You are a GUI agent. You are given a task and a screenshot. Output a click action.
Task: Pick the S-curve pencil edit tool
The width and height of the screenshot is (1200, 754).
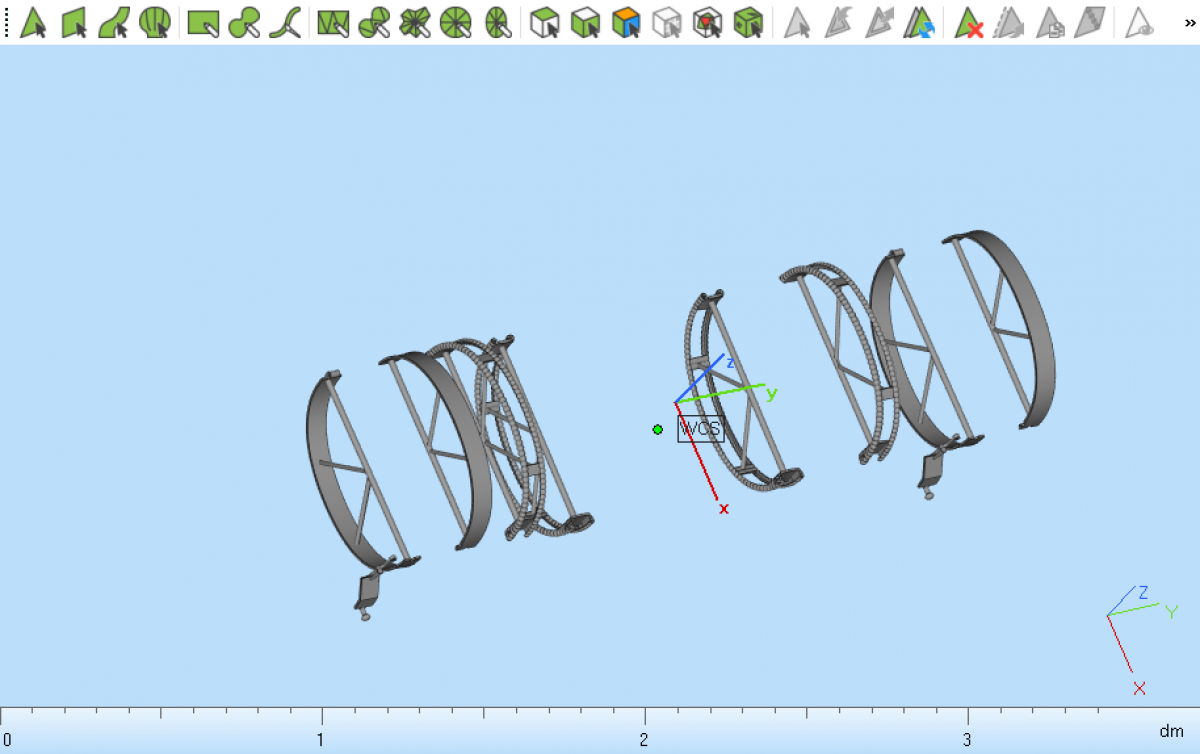[285, 22]
